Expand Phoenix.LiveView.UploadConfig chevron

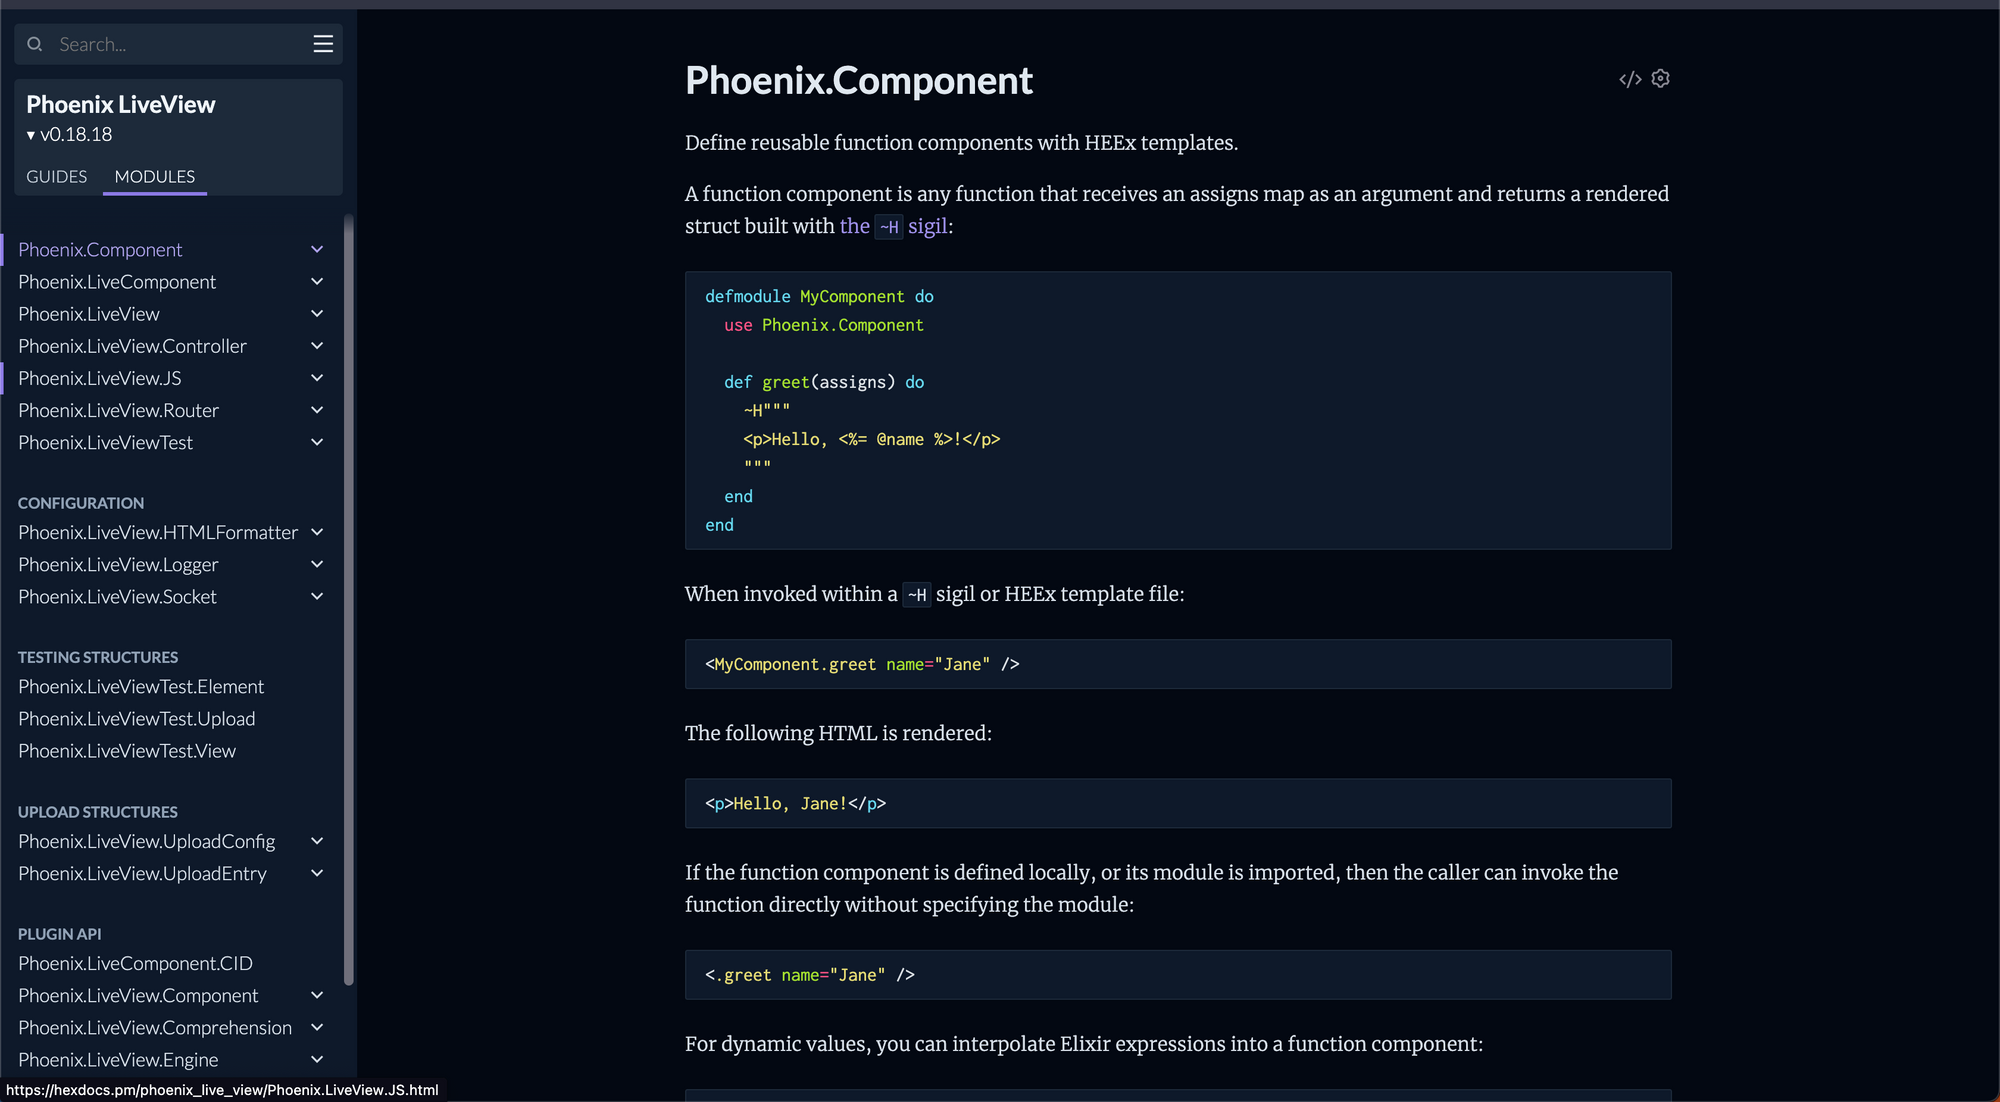click(317, 841)
